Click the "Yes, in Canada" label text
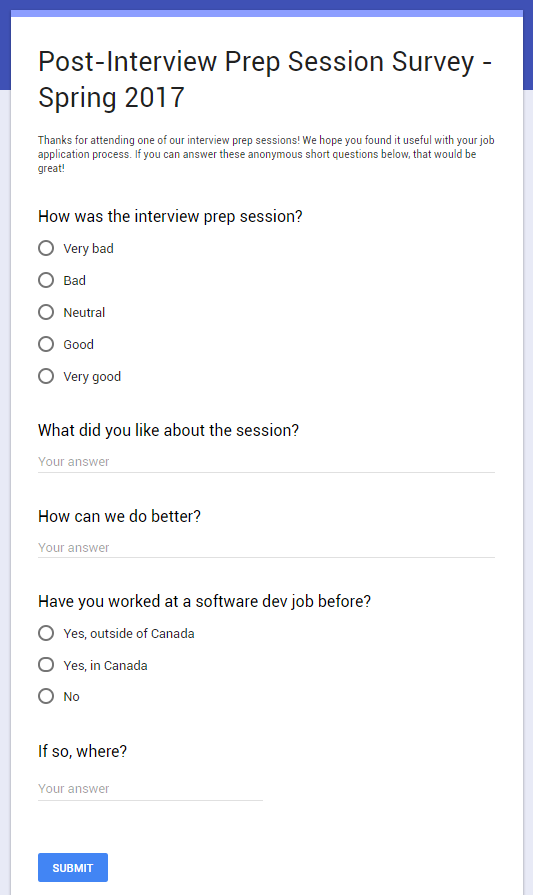Image resolution: width=533 pixels, height=895 pixels. [x=105, y=666]
